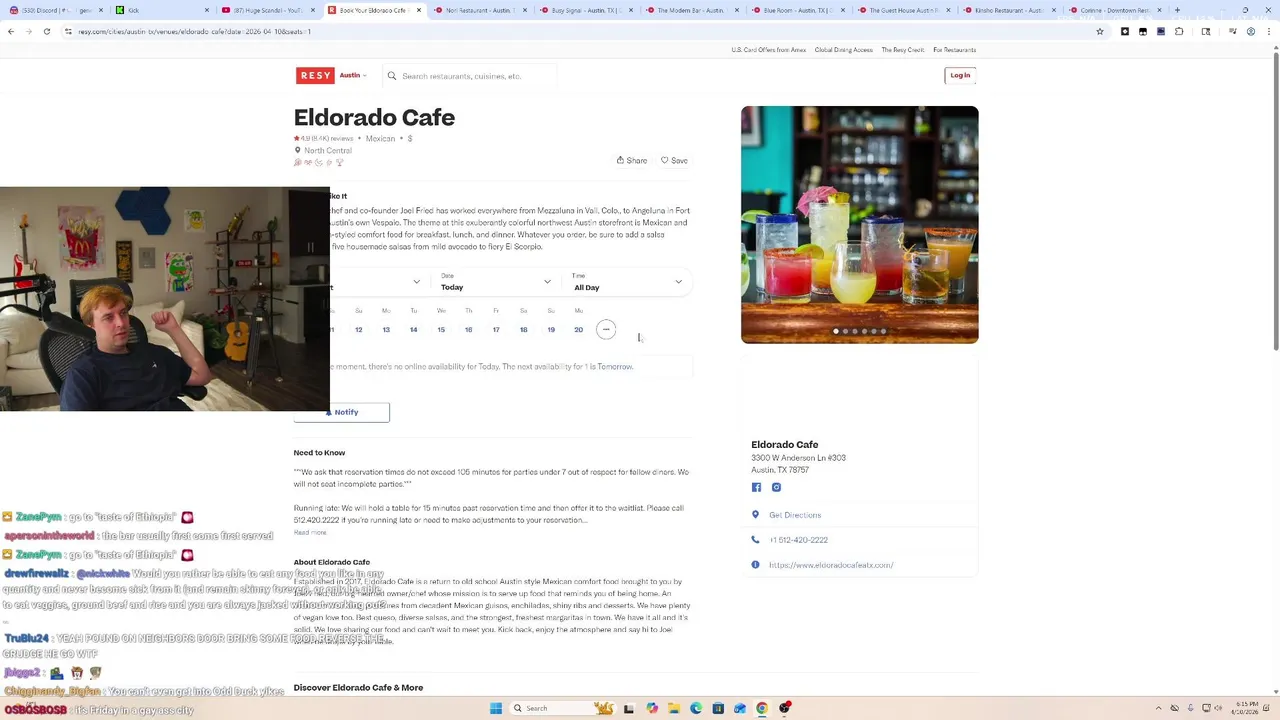Click the dollar-sign price label
Viewport: 1280px width, 720px height.
pyautogui.click(x=410, y=138)
